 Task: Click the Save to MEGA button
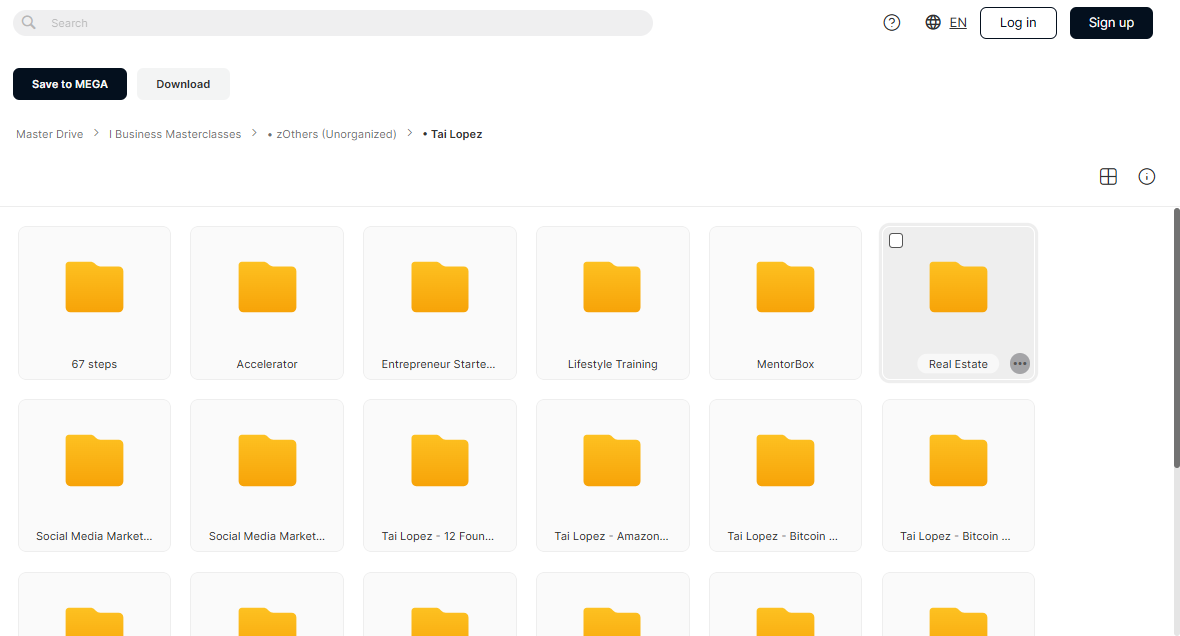(x=70, y=84)
